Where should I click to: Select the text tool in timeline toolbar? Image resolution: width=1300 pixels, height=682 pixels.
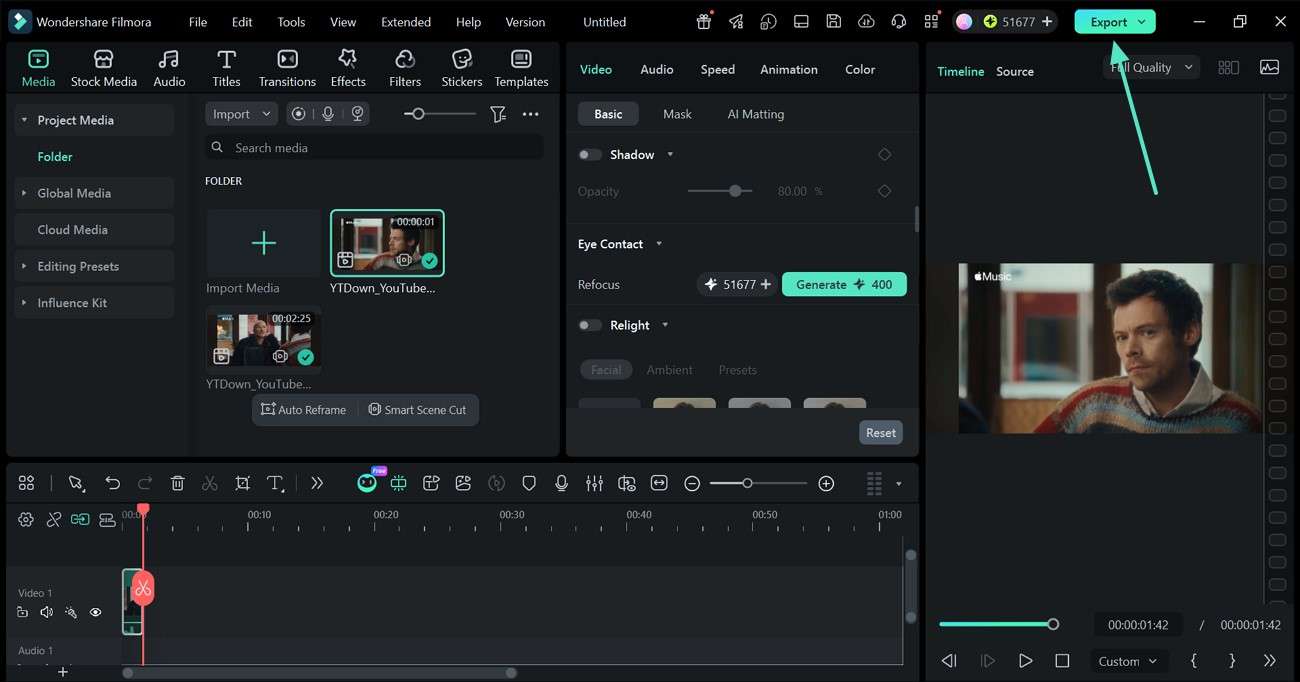pos(276,483)
